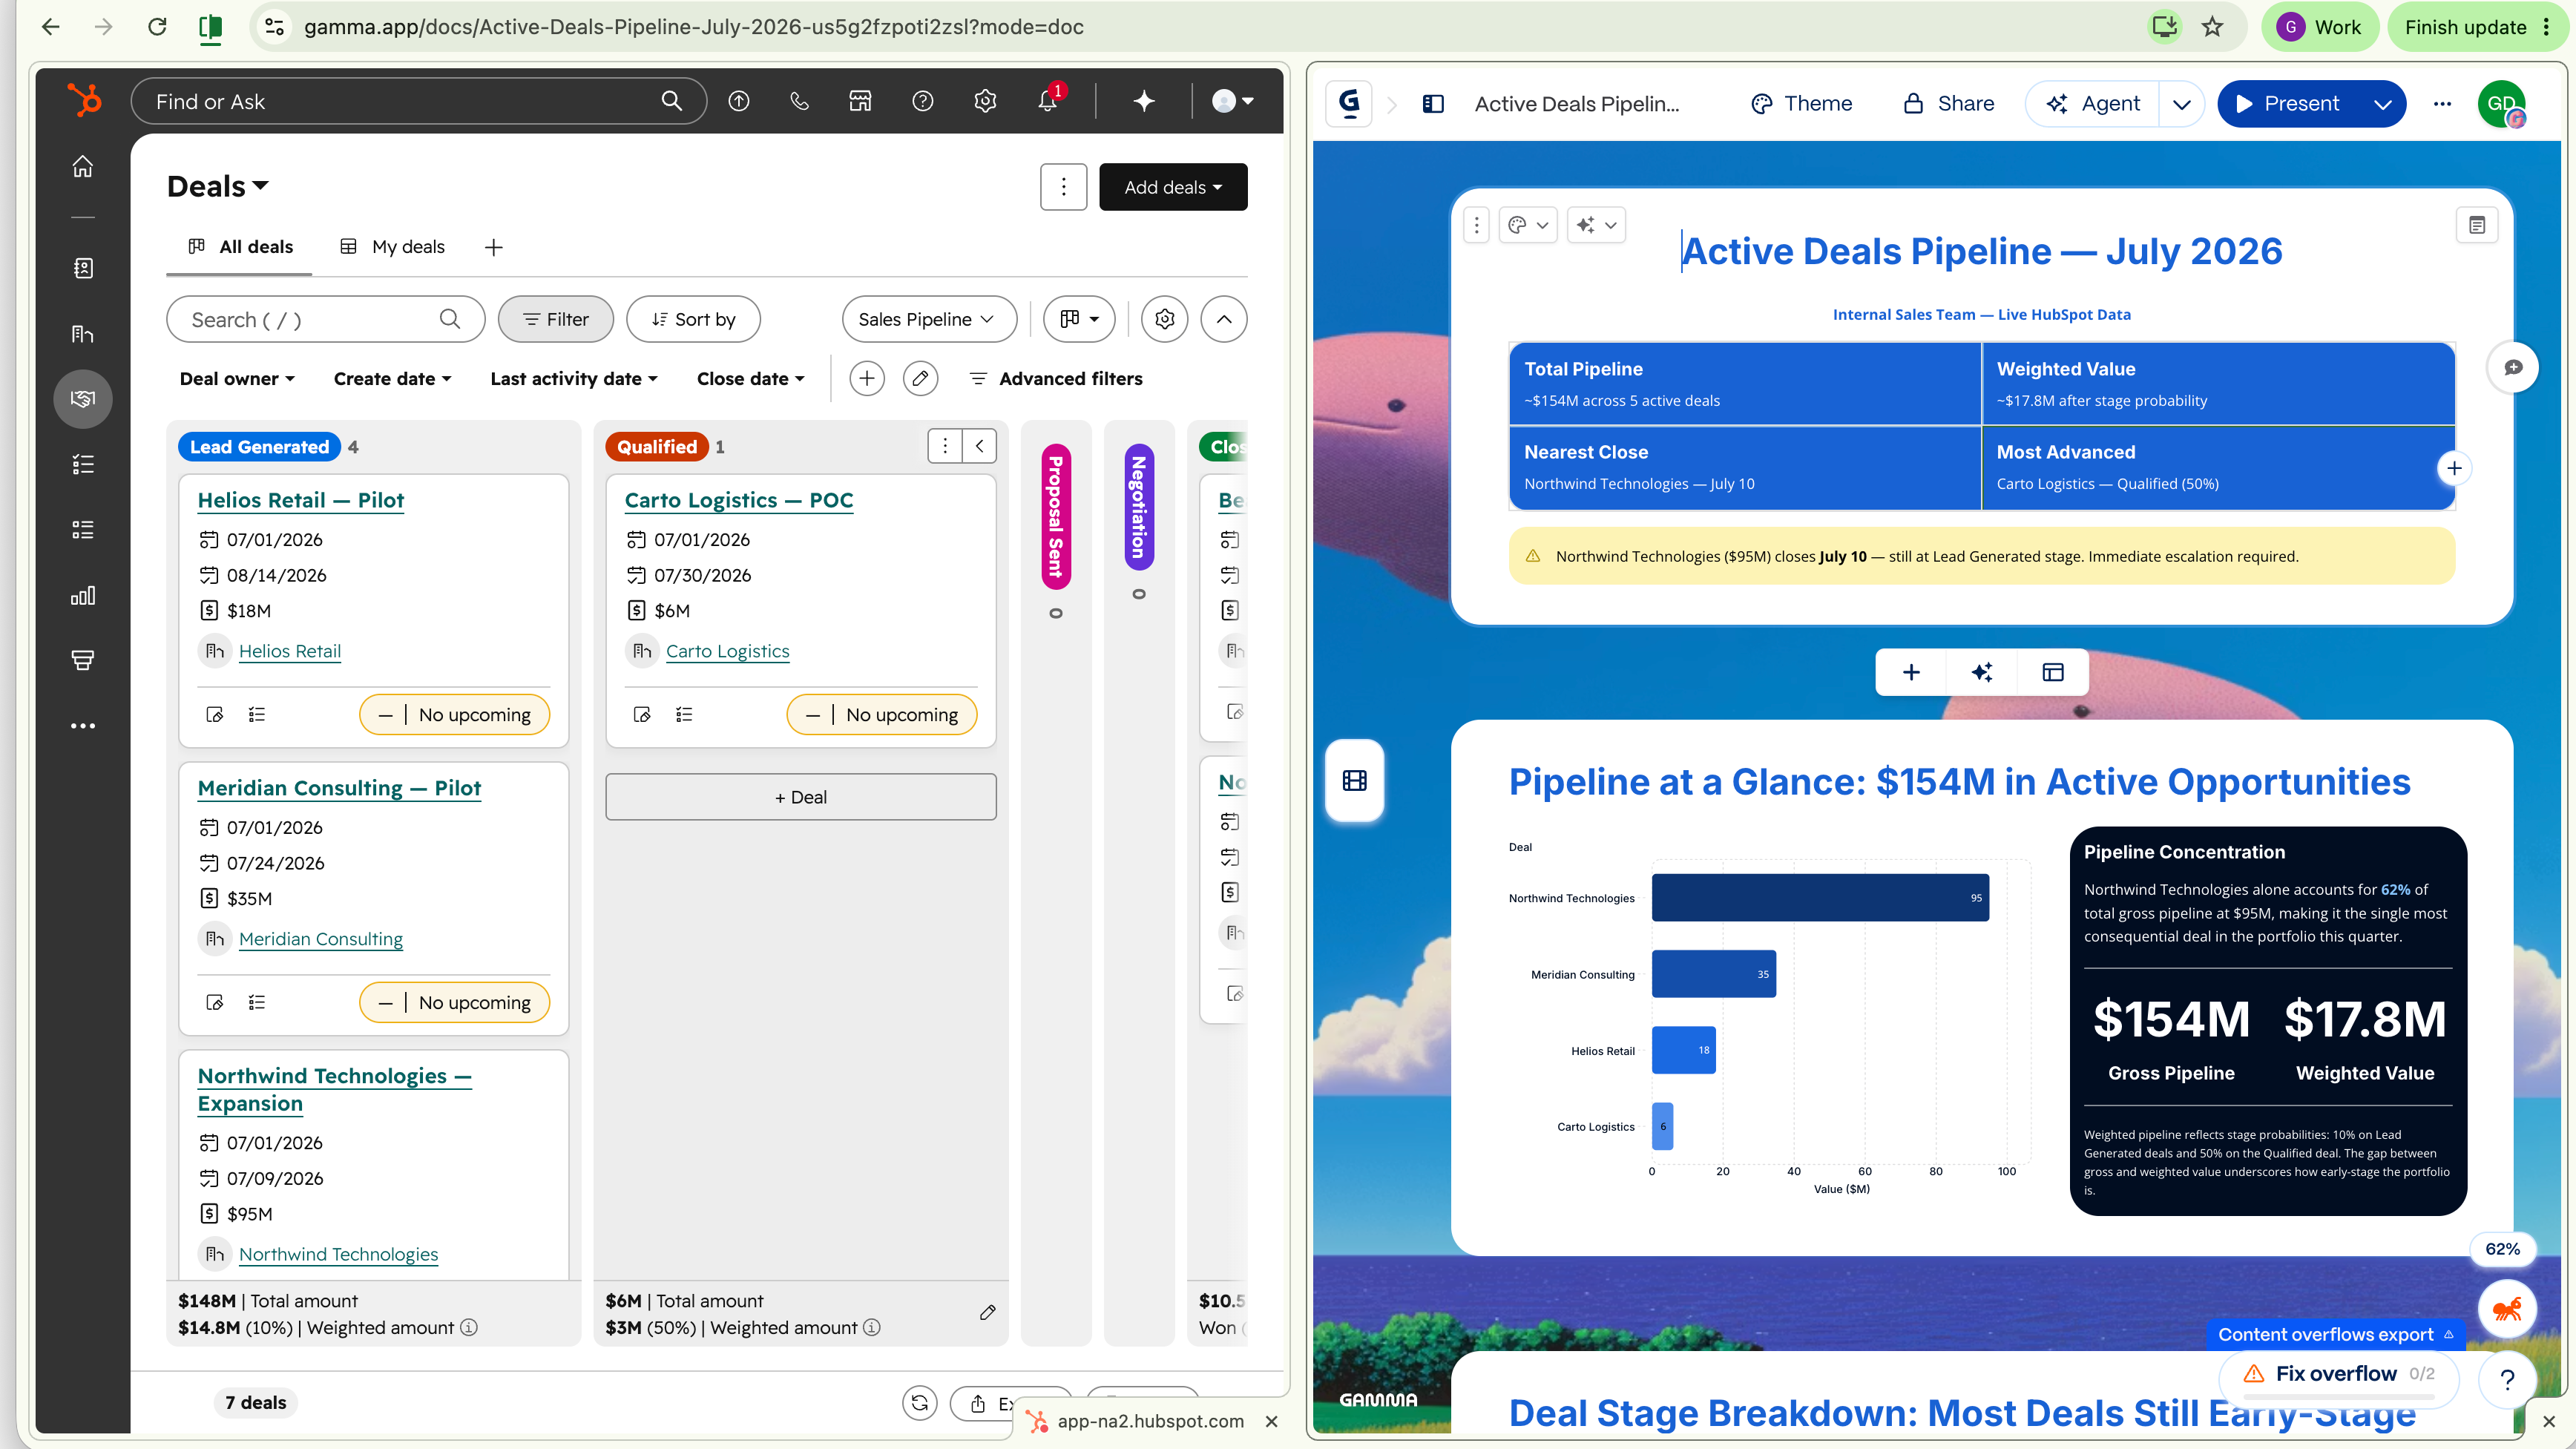The height and width of the screenshot is (1449, 2576).
Task: Click the Sort by button
Action: pos(693,319)
